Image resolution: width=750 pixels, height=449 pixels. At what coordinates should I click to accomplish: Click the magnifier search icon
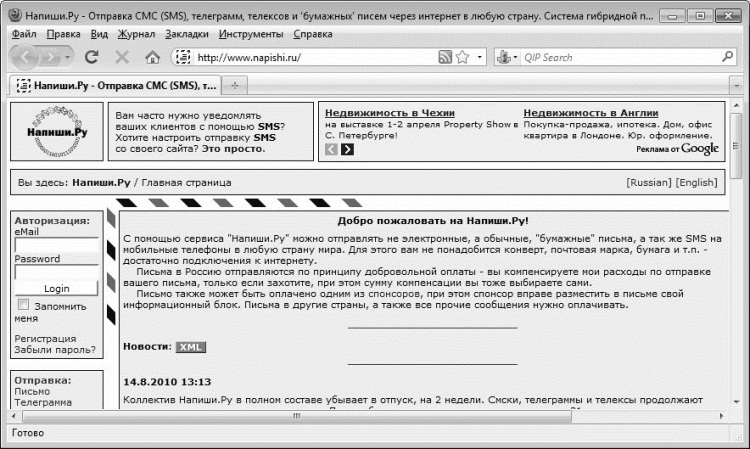click(728, 57)
